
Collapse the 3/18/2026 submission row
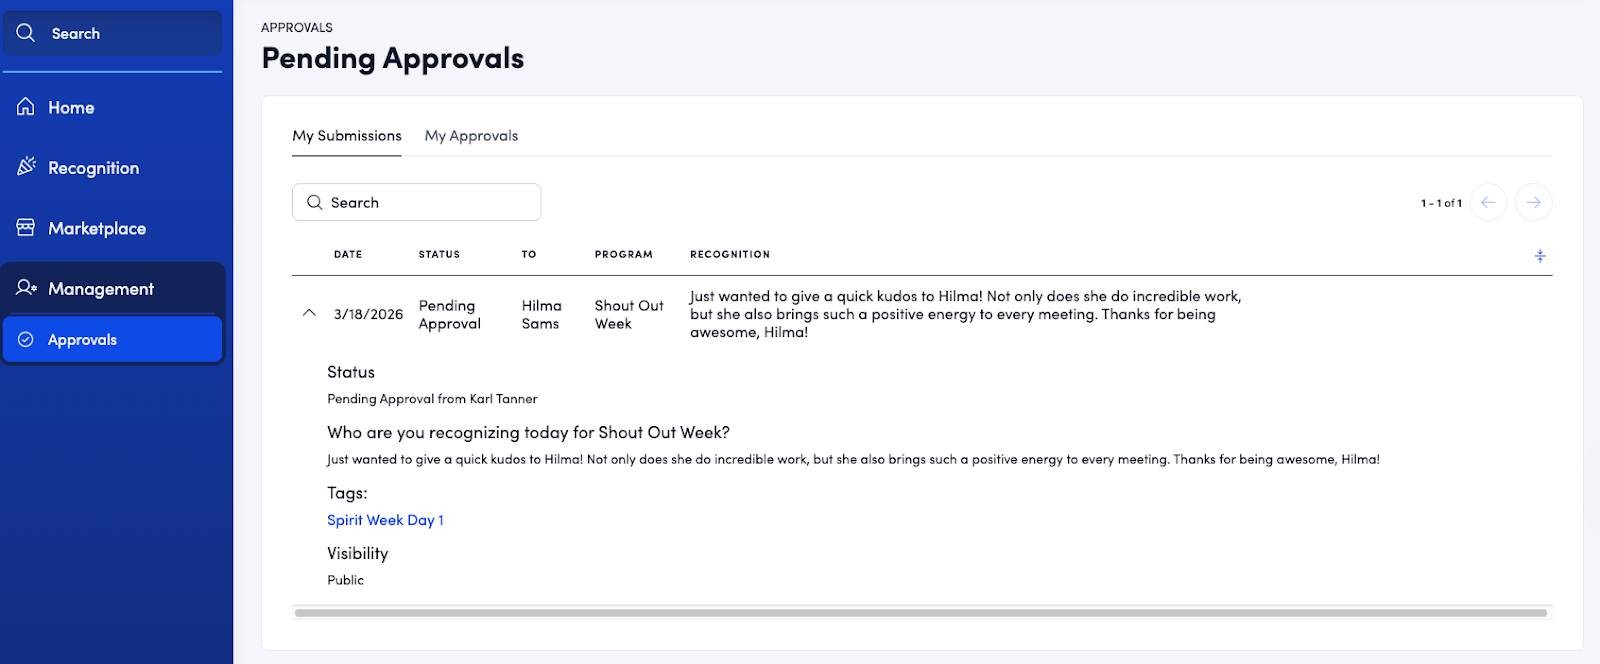[x=309, y=313]
